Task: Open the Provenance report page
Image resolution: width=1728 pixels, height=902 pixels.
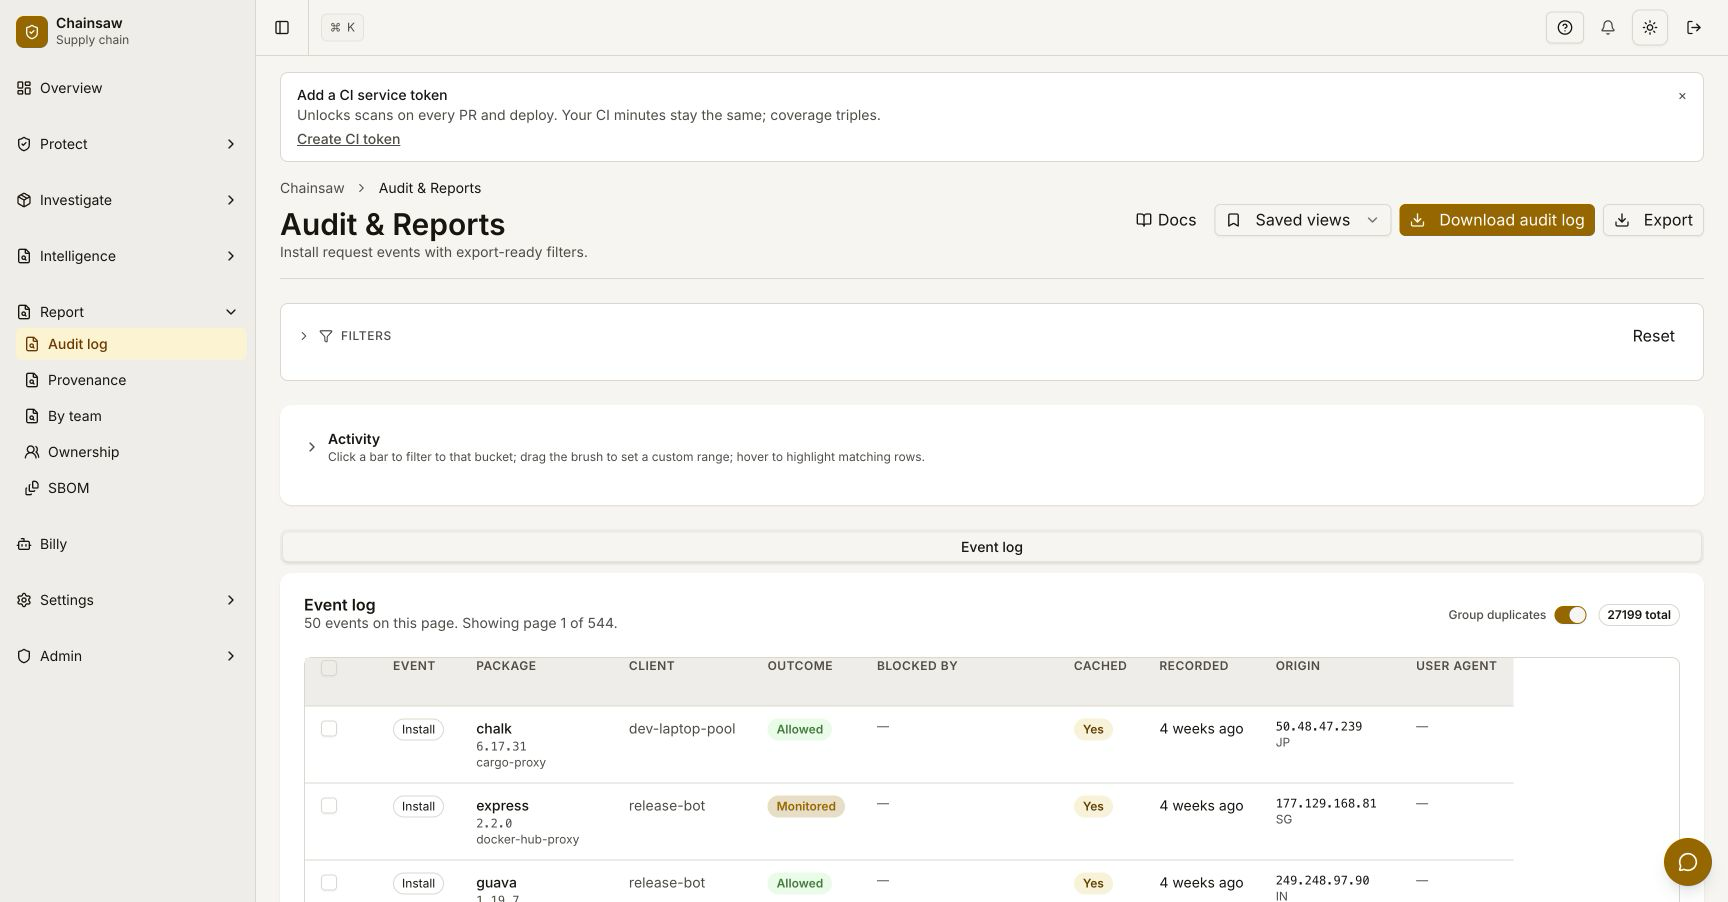Action: [131, 380]
